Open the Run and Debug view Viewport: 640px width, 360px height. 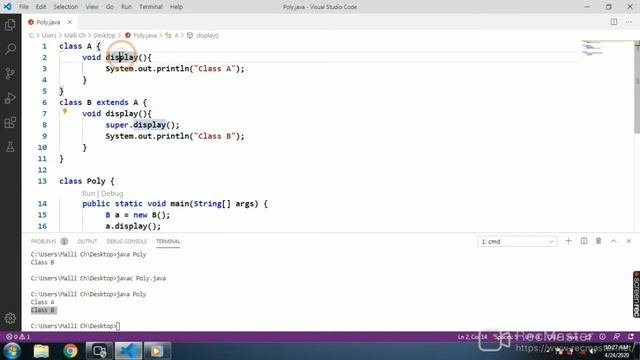10,98
